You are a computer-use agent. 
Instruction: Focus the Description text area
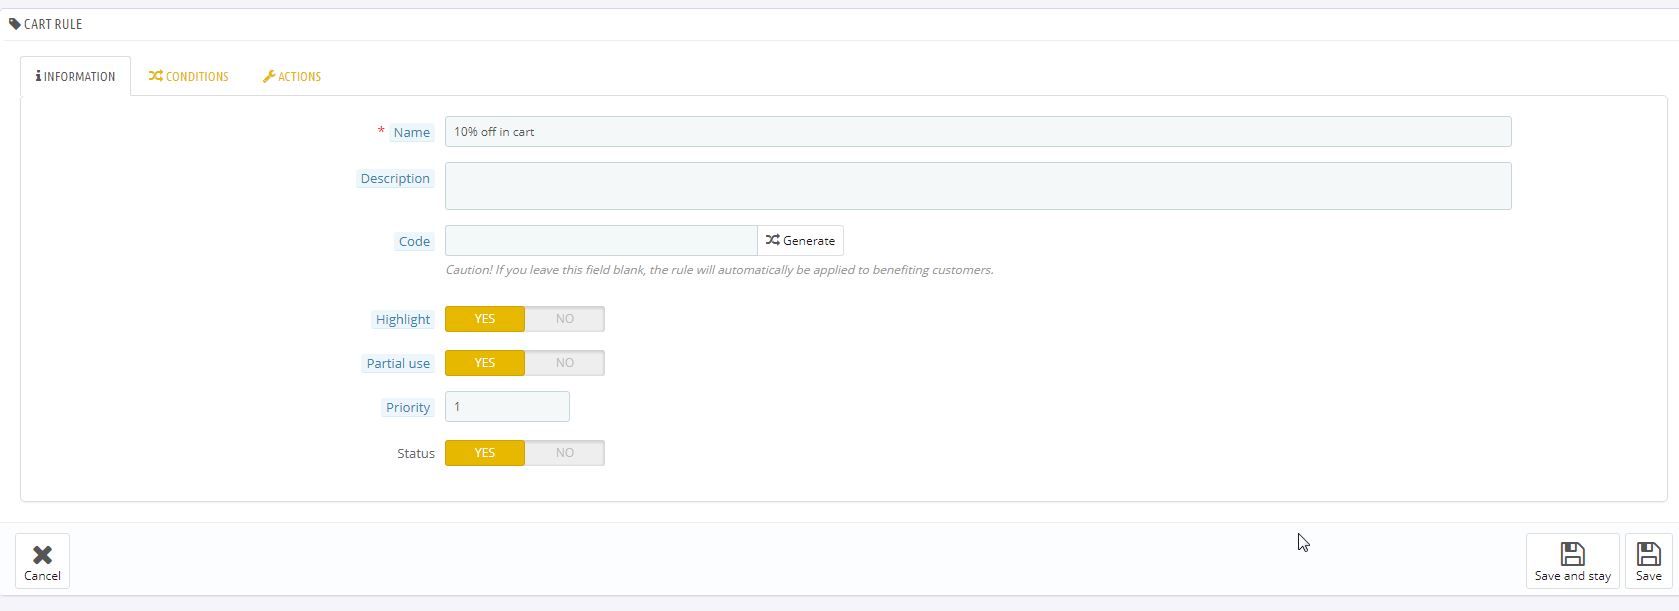[977, 186]
